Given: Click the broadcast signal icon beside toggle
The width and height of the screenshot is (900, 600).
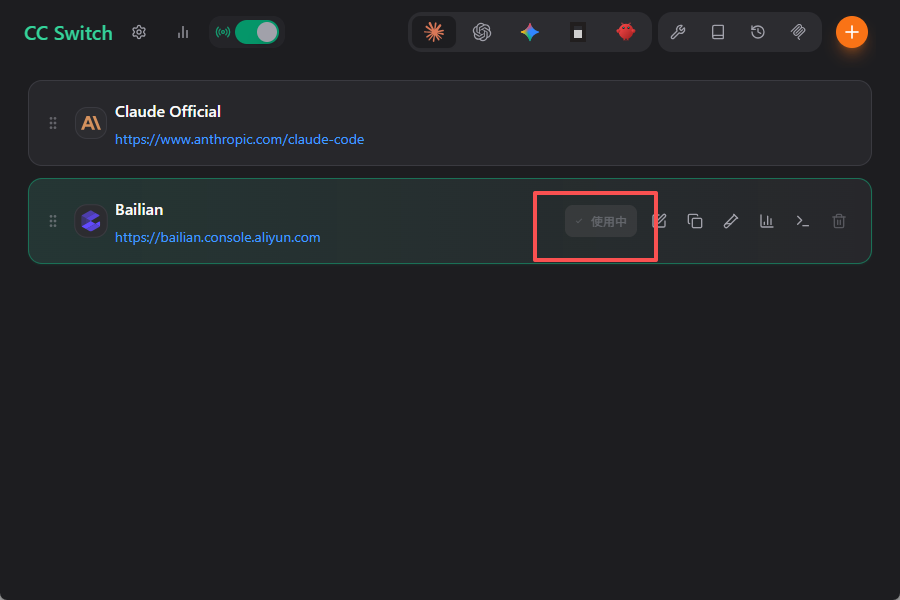Looking at the screenshot, I should pyautogui.click(x=223, y=32).
